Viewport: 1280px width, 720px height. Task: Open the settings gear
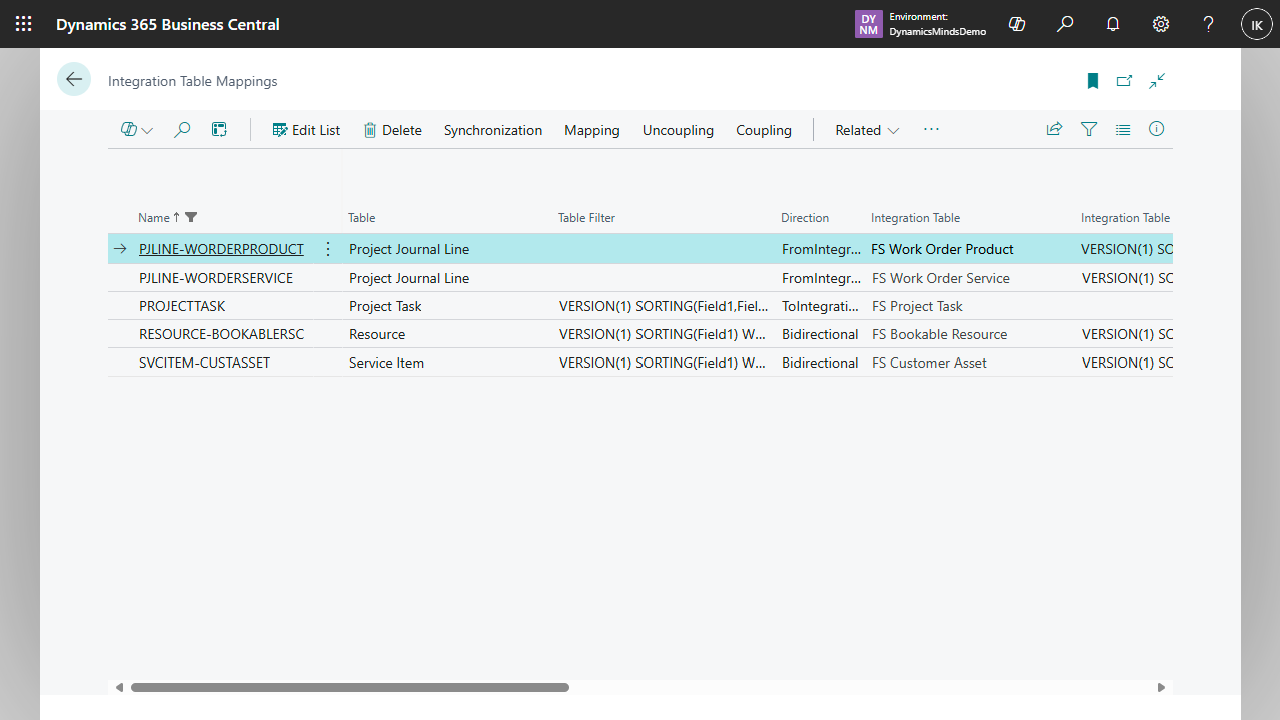pos(1161,24)
